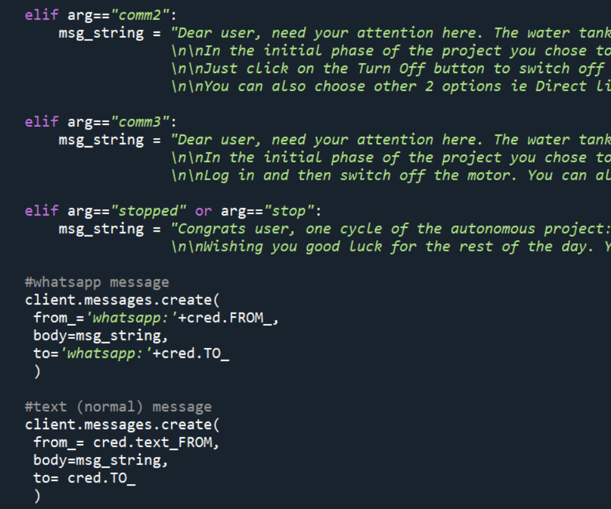This screenshot has width=611, height=509.
Task: Click cred.text_FROM in the second create call
Action: coord(153,443)
